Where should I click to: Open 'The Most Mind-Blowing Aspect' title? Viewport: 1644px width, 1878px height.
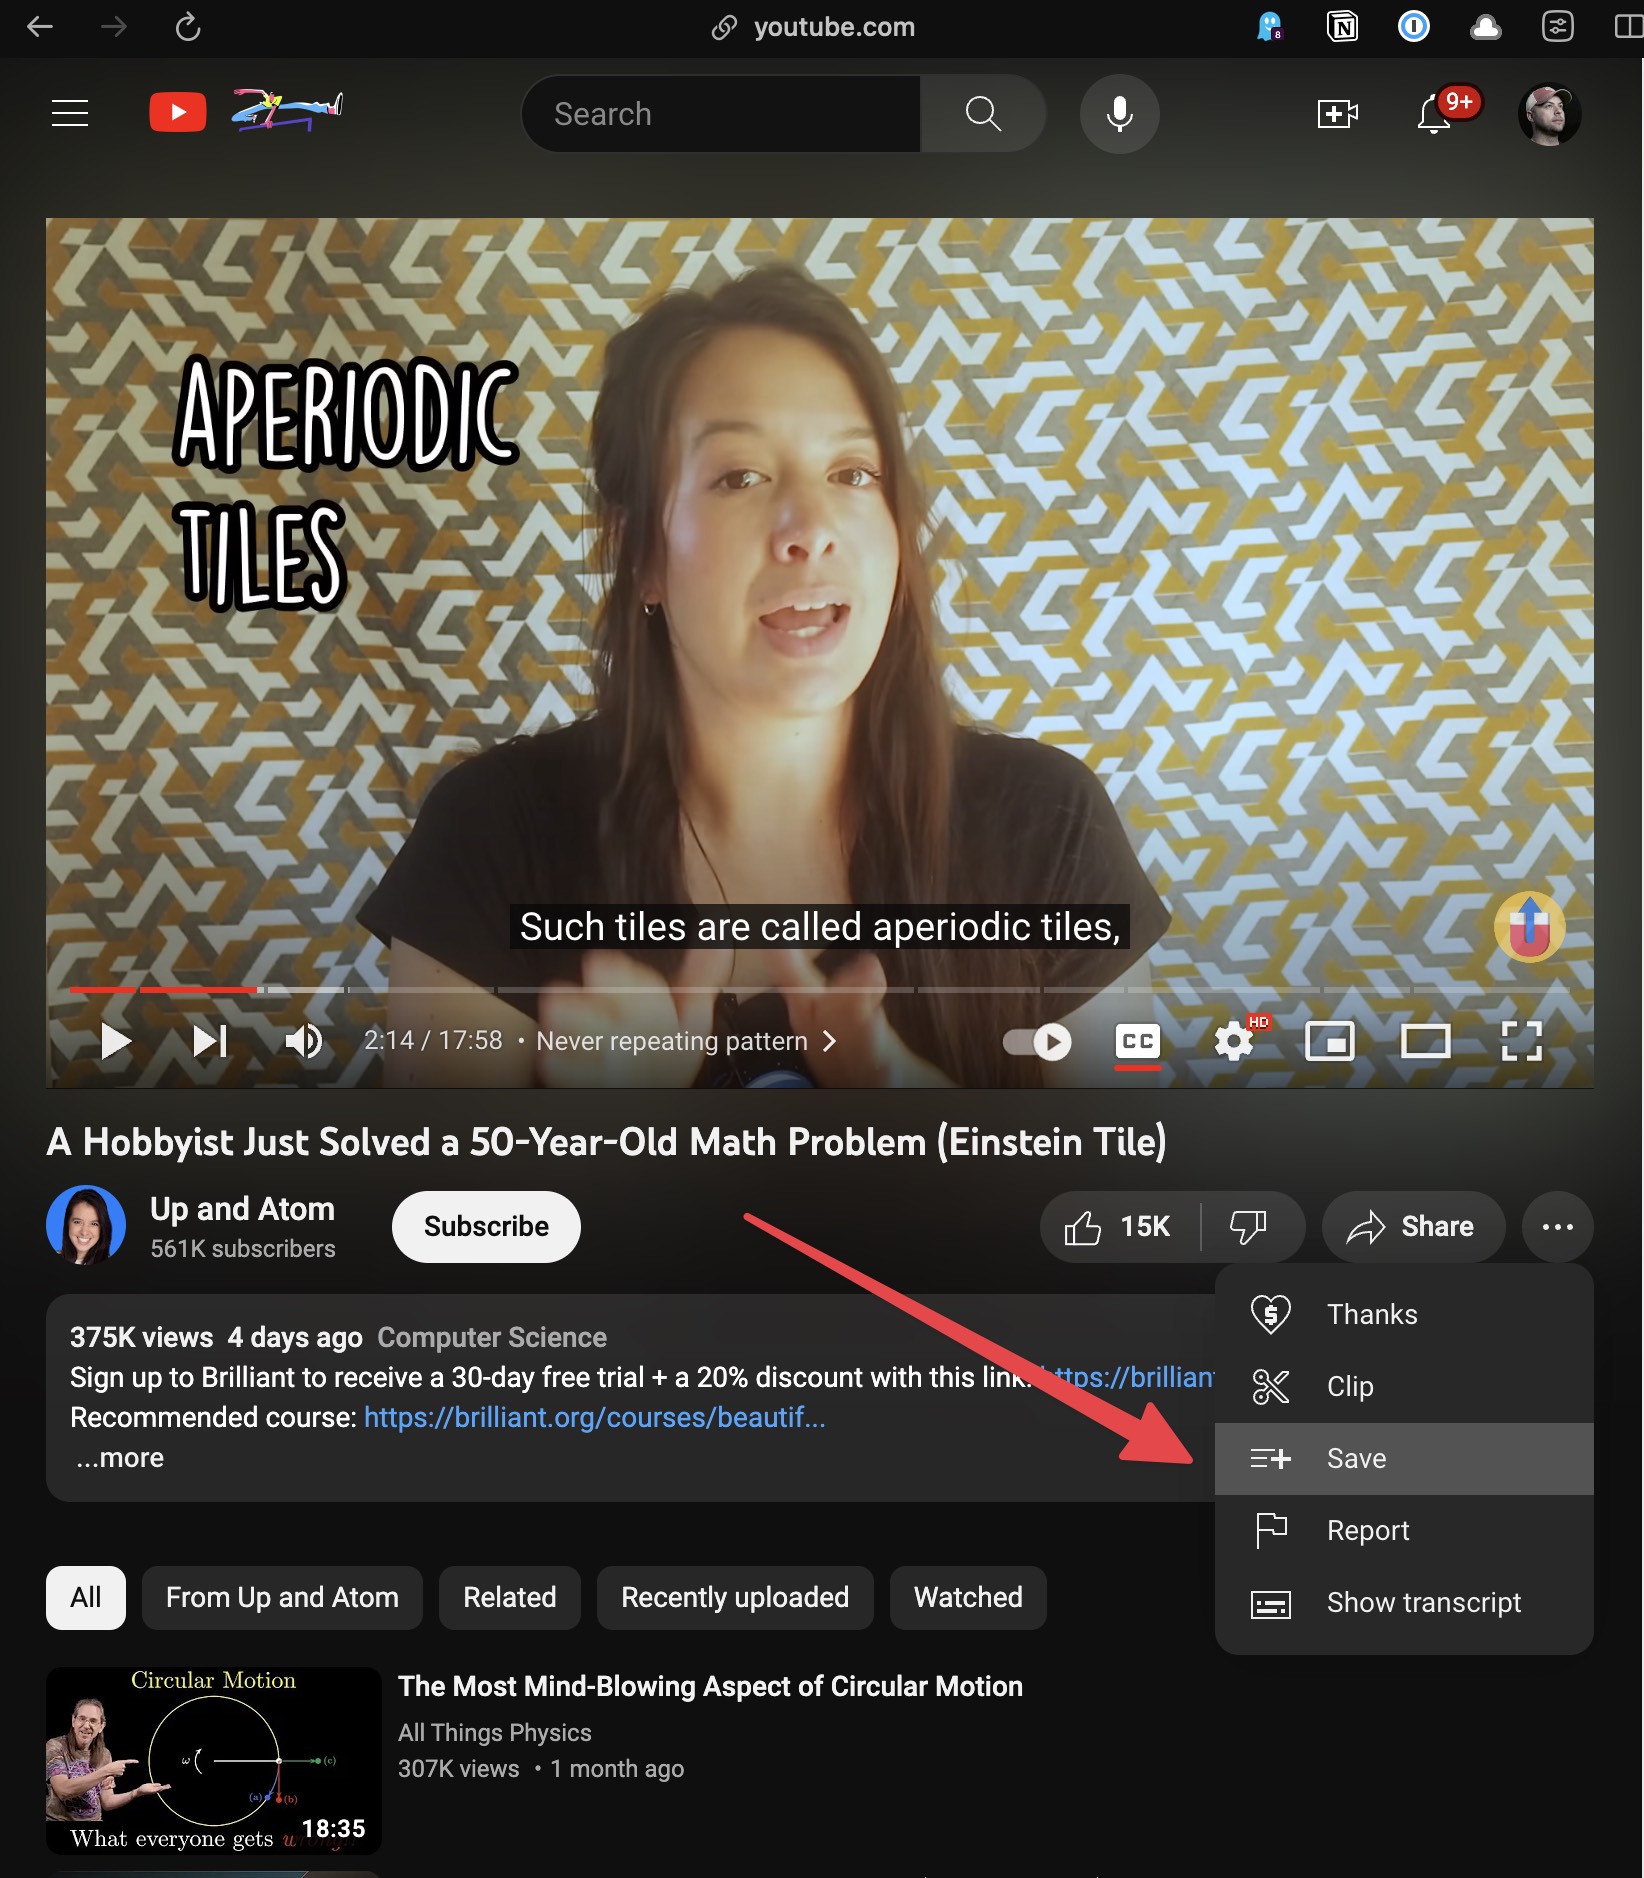(x=710, y=1686)
